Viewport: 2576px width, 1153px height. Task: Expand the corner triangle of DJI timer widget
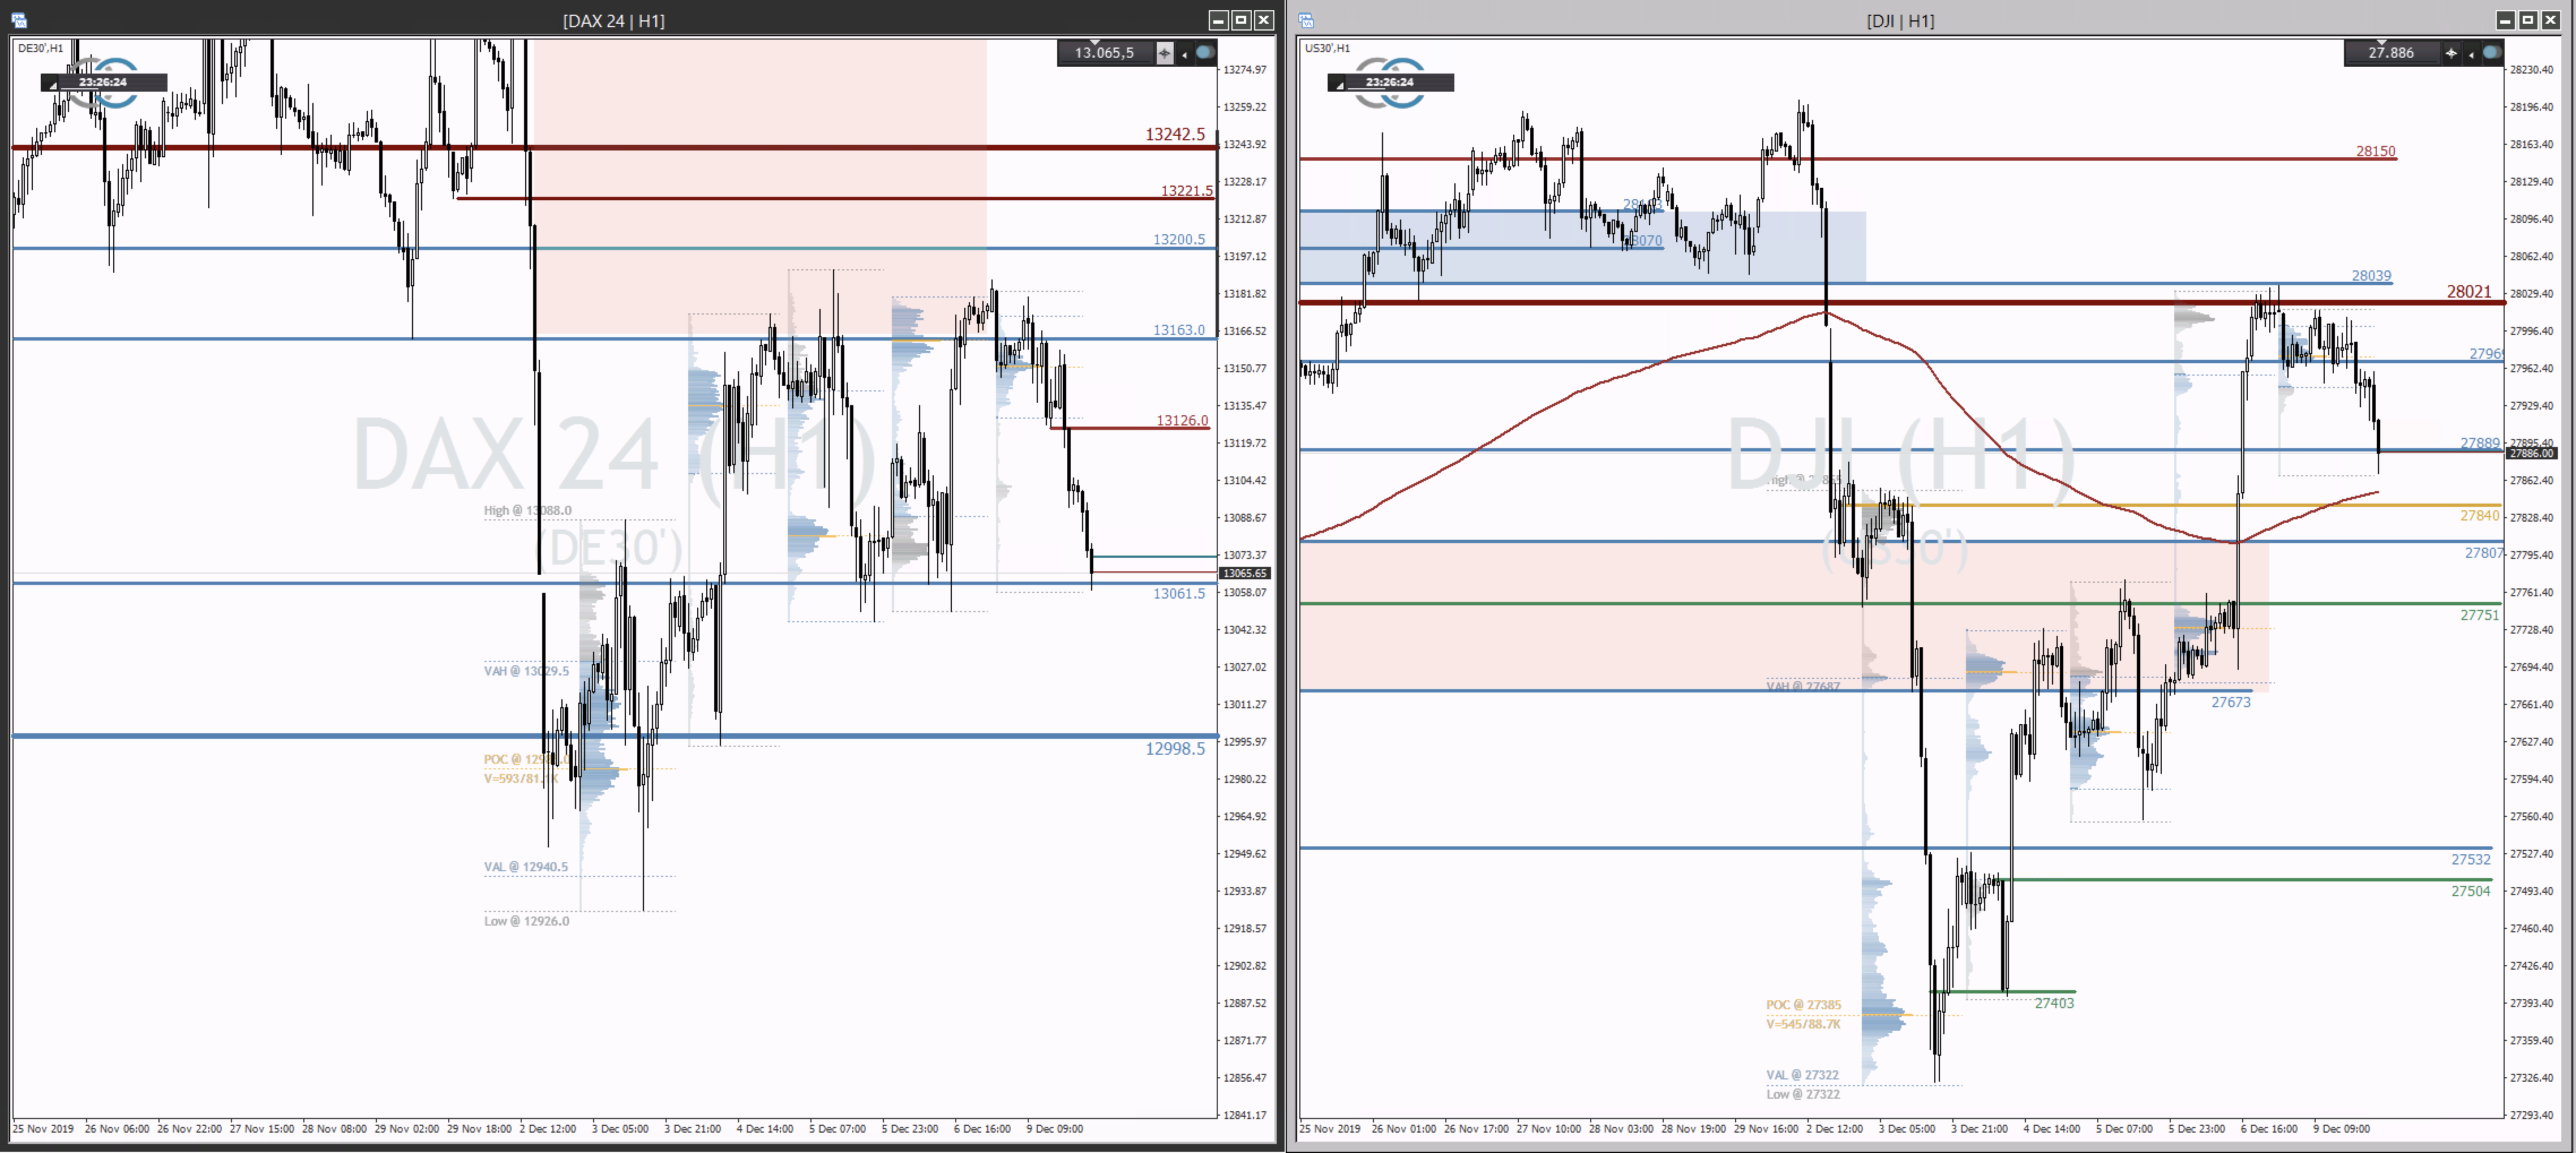coord(1340,86)
